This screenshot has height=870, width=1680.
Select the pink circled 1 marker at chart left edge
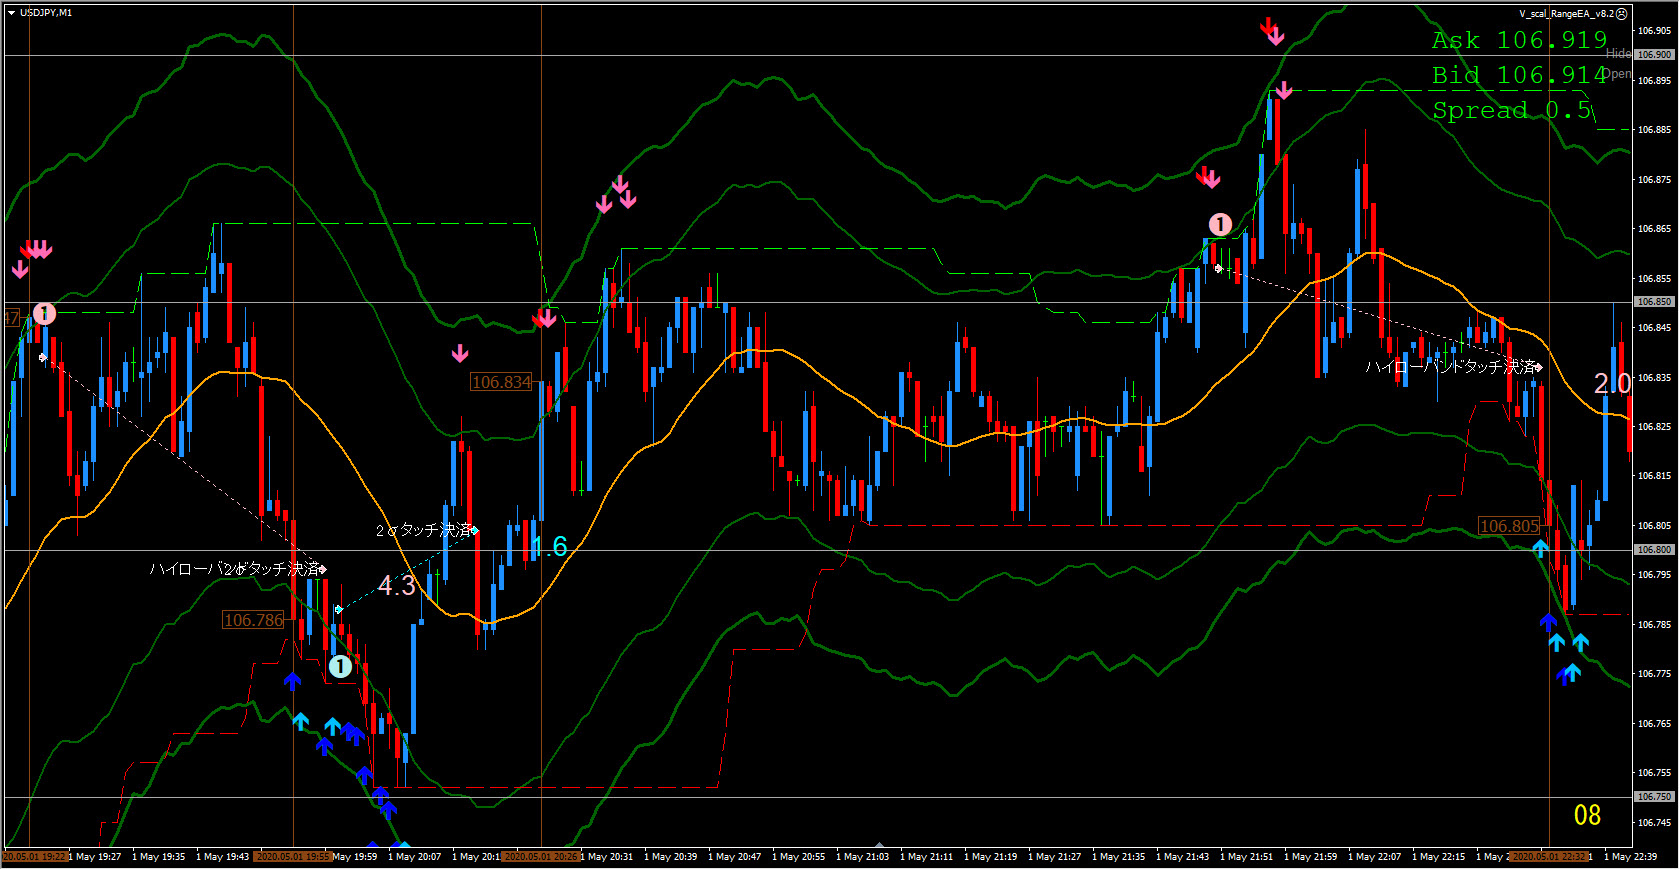(44, 314)
